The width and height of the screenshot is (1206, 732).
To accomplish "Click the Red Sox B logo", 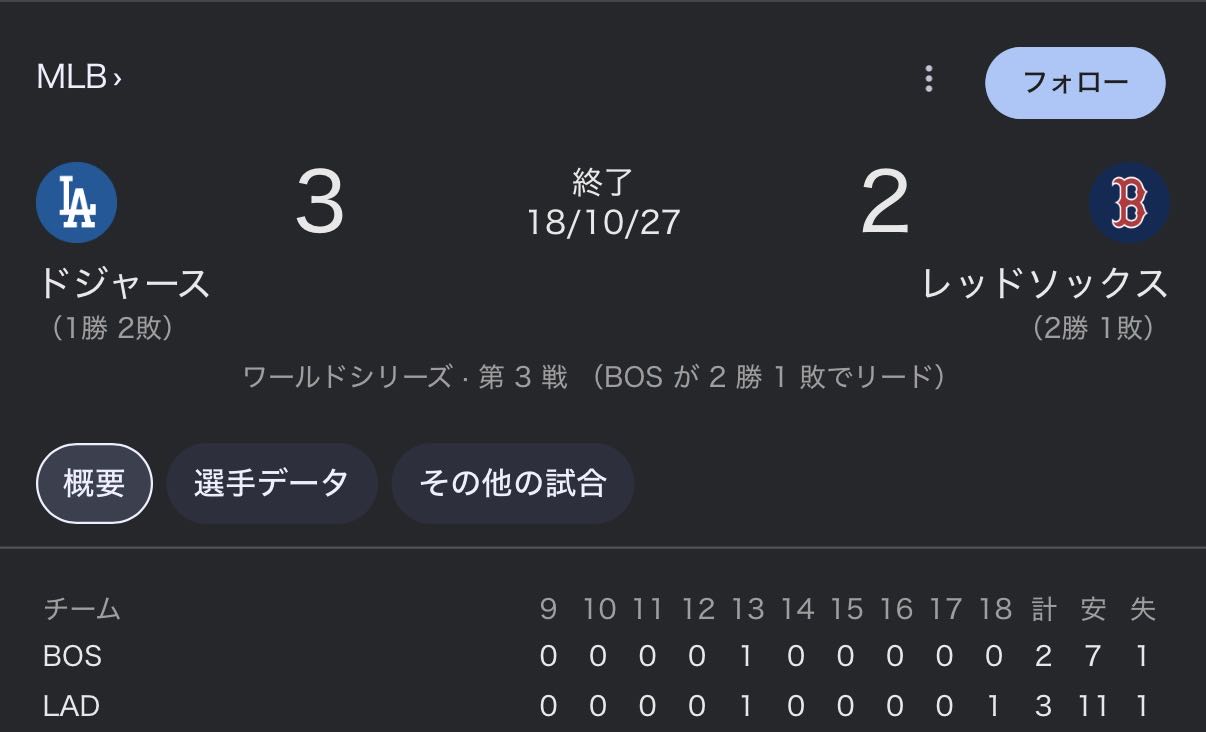I will point(1129,203).
